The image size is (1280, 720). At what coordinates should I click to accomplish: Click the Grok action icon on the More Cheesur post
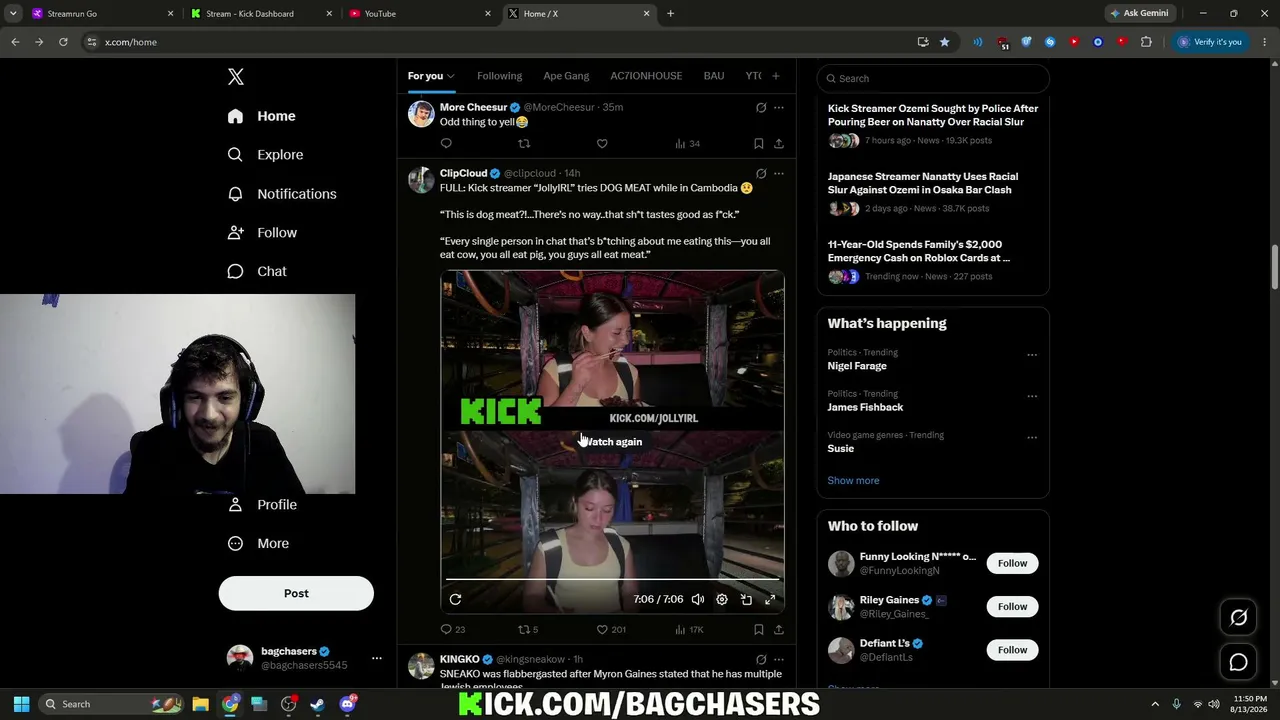tap(761, 107)
